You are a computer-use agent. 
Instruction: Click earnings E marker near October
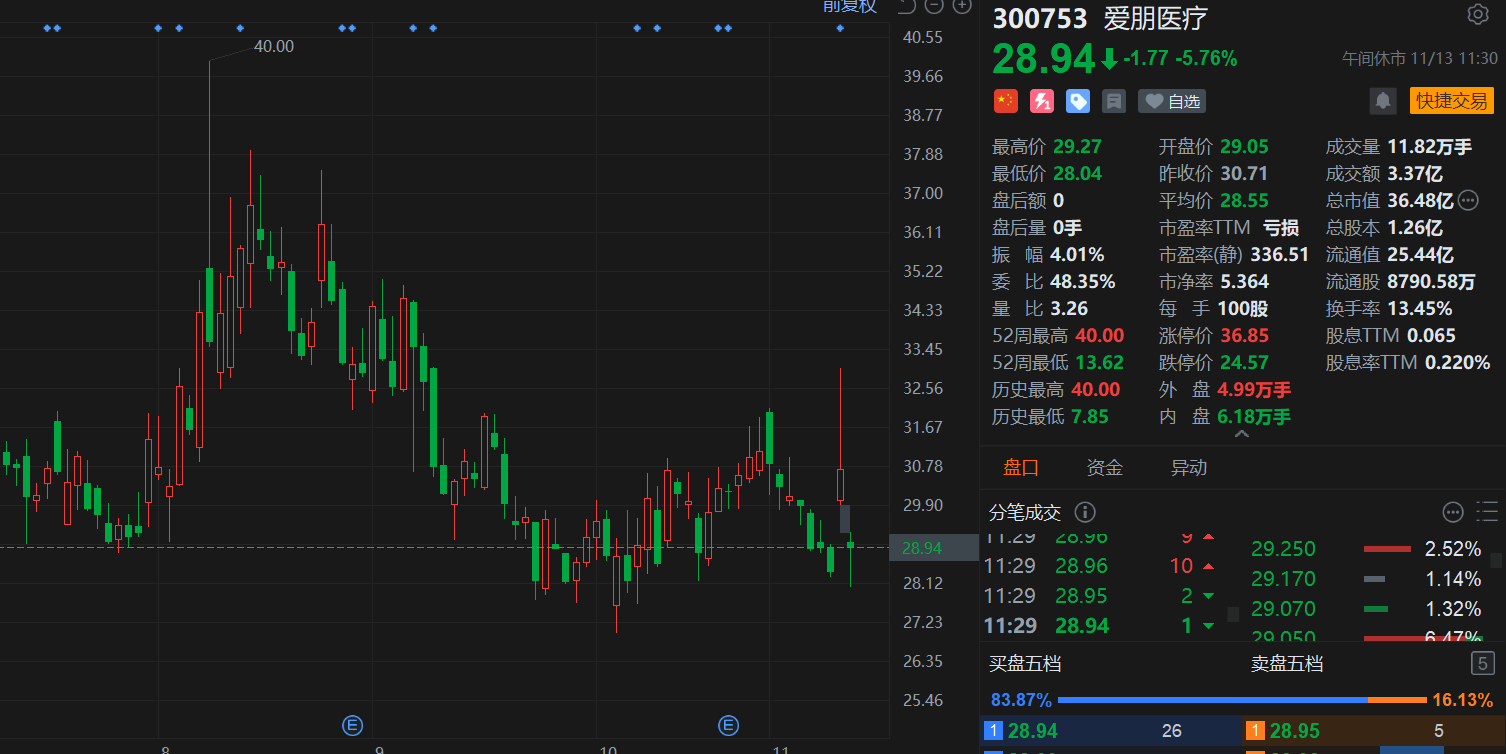(x=729, y=725)
